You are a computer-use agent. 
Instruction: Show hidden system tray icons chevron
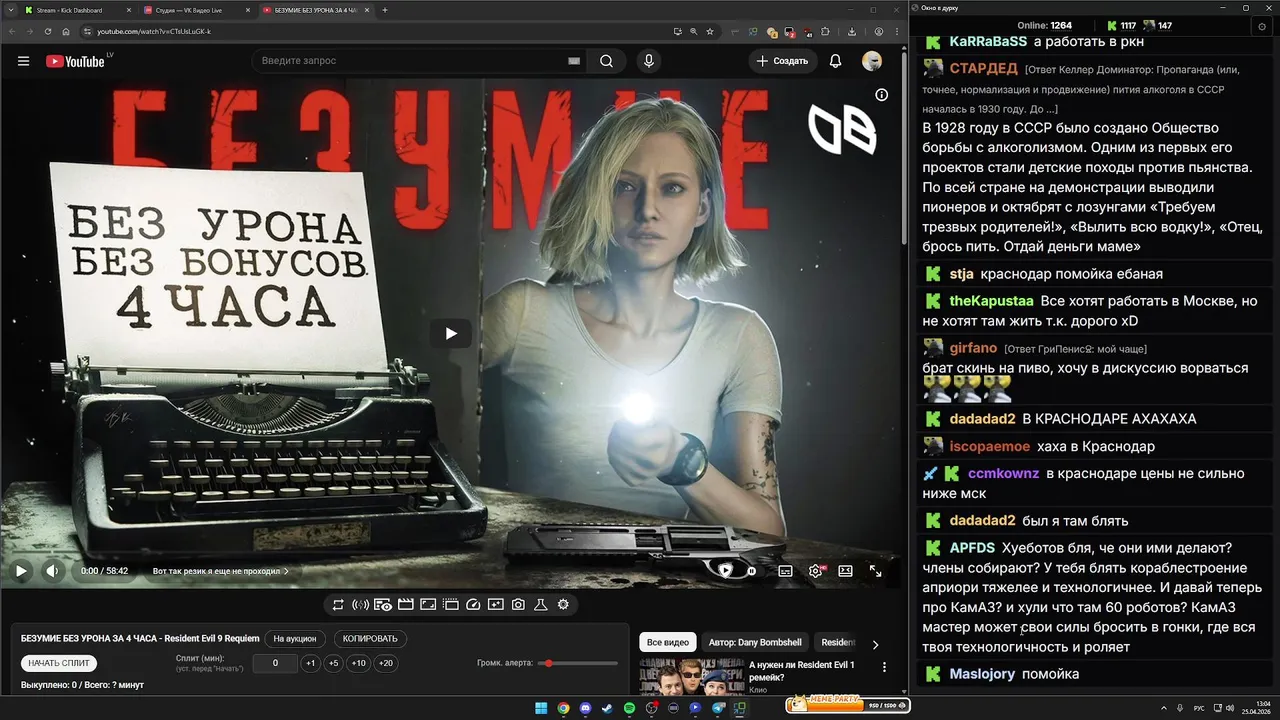(x=1164, y=708)
